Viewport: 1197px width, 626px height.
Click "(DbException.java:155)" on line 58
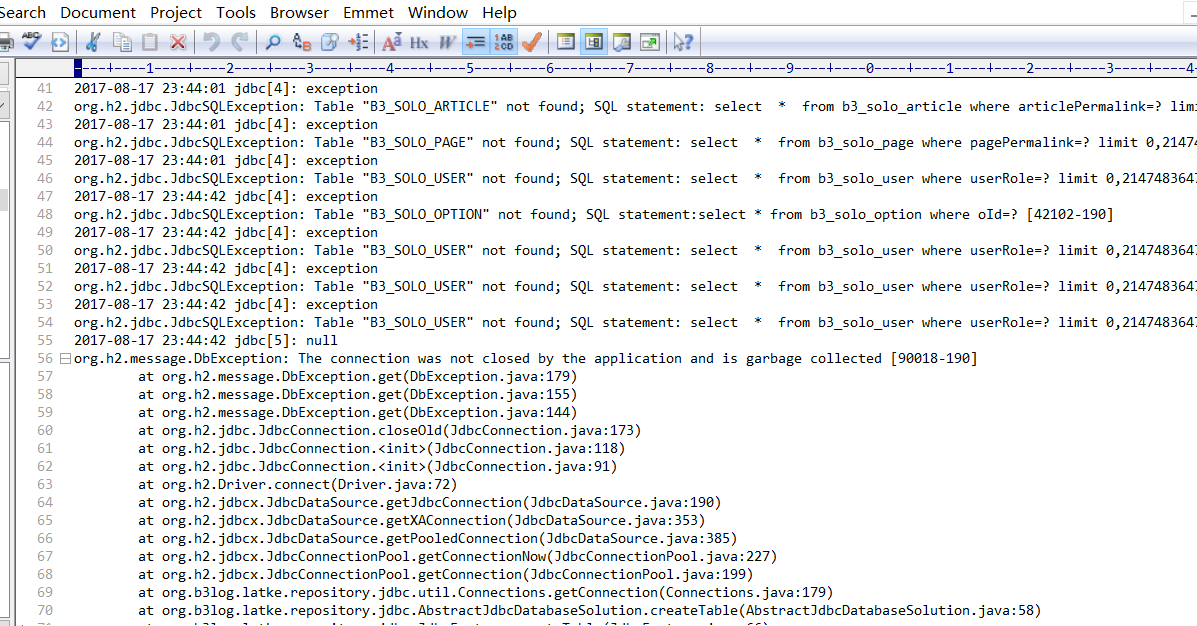490,395
